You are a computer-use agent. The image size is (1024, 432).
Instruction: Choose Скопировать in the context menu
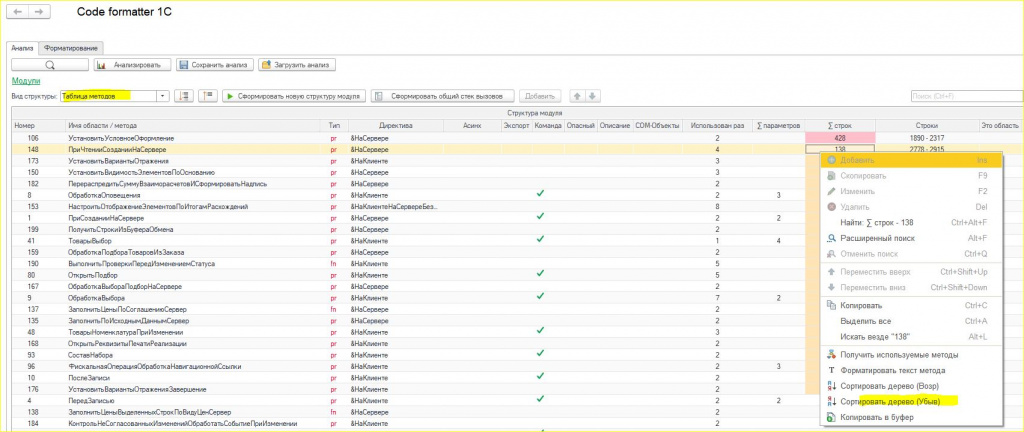[x=910, y=176]
